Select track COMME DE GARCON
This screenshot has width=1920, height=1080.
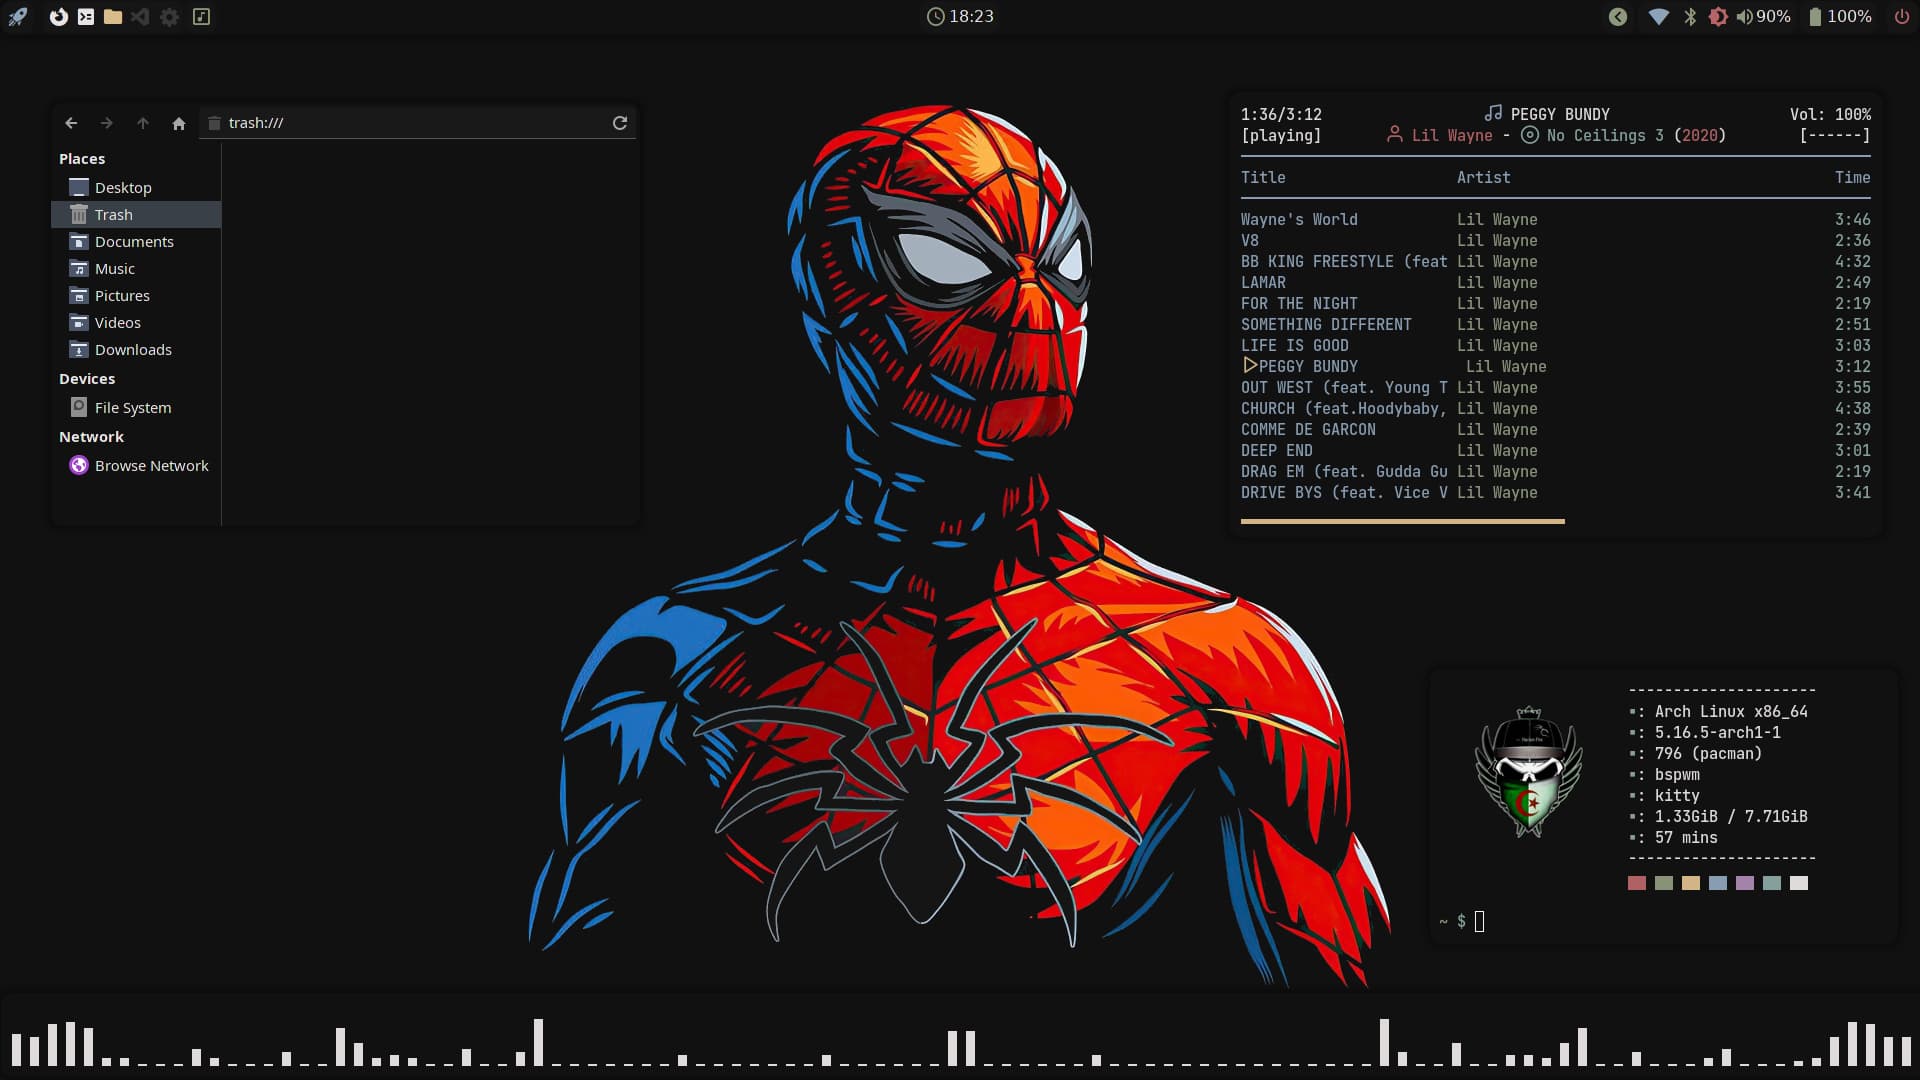point(1555,430)
